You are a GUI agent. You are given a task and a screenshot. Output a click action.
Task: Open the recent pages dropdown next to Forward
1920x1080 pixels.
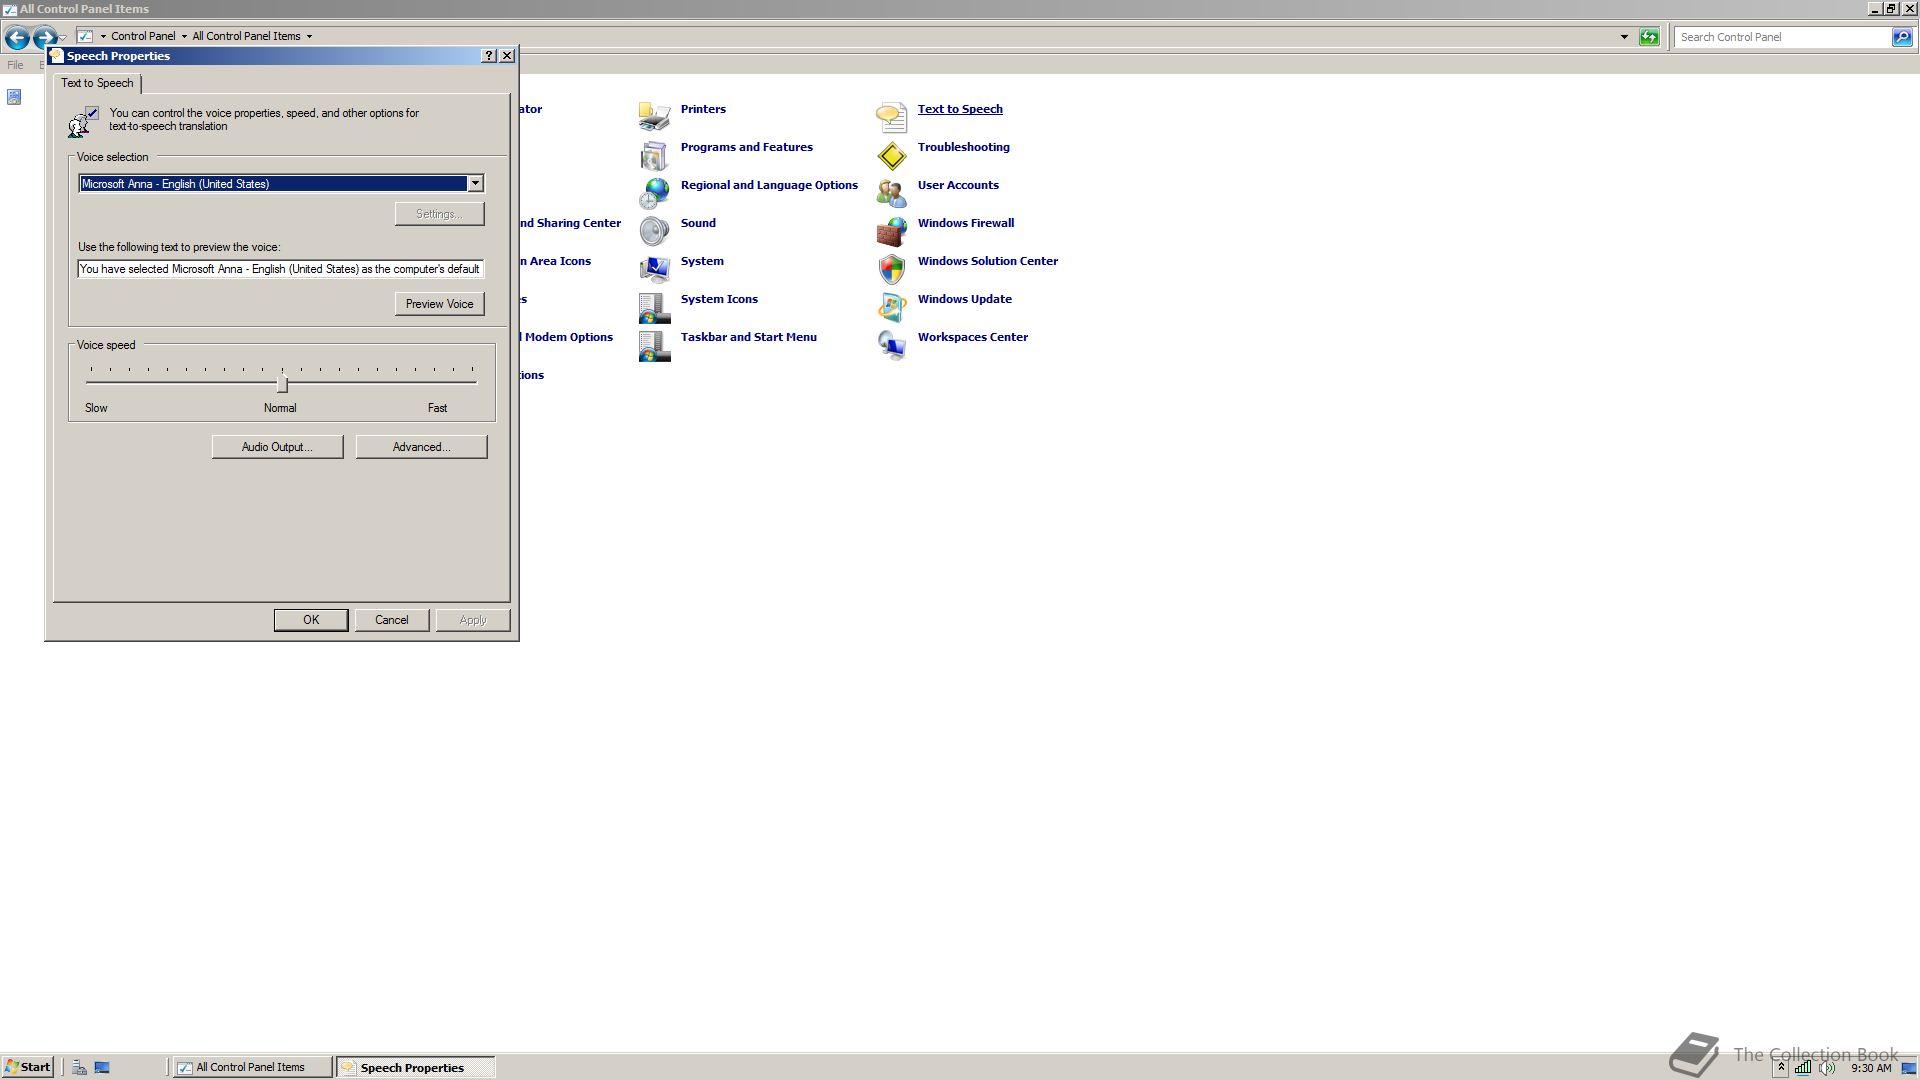coord(63,37)
